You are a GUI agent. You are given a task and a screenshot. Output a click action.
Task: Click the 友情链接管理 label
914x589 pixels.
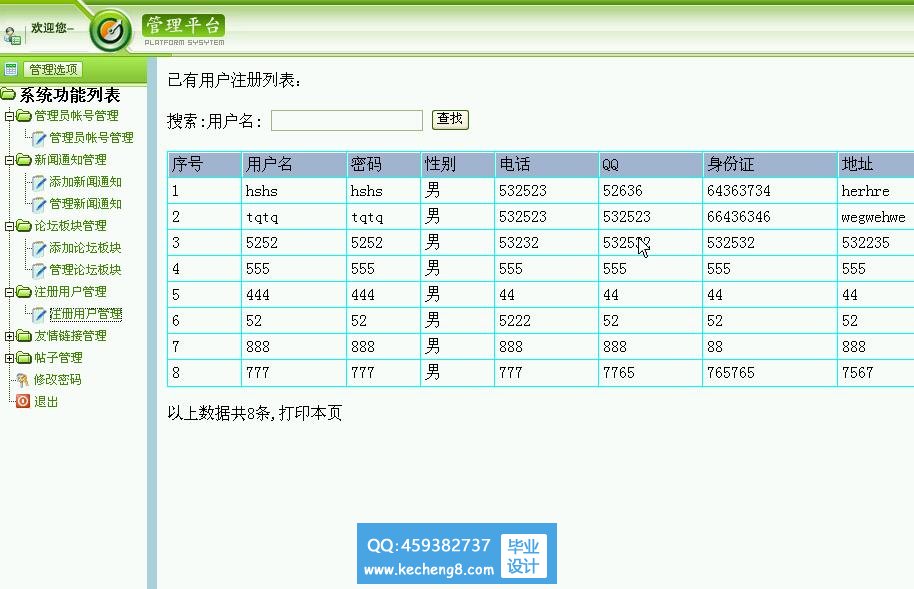coord(71,336)
